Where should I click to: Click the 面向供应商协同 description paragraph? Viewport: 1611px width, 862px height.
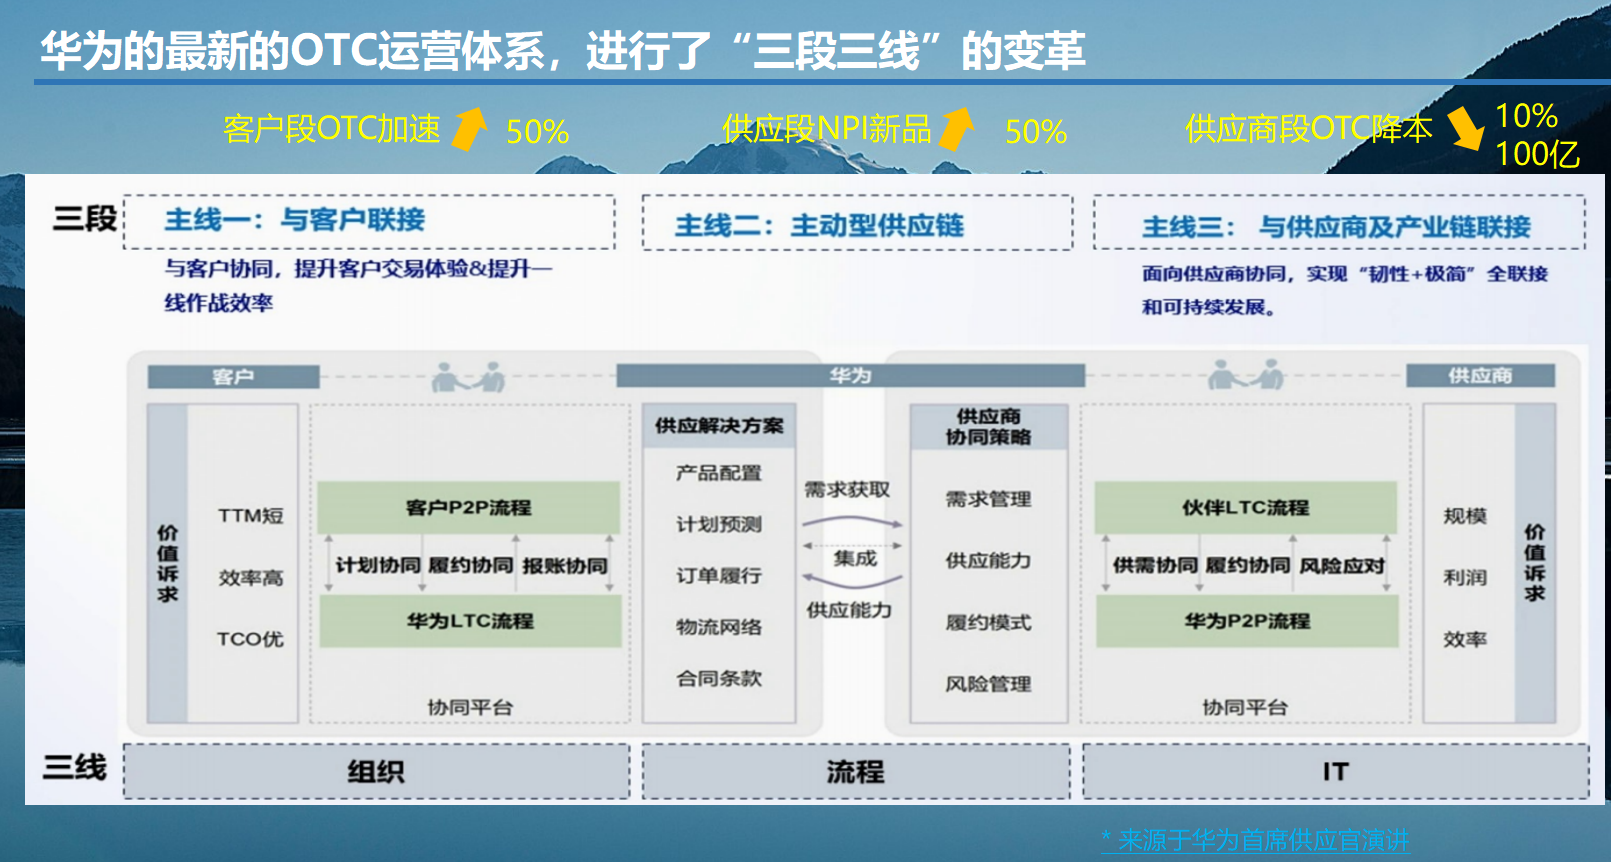coord(1345,290)
